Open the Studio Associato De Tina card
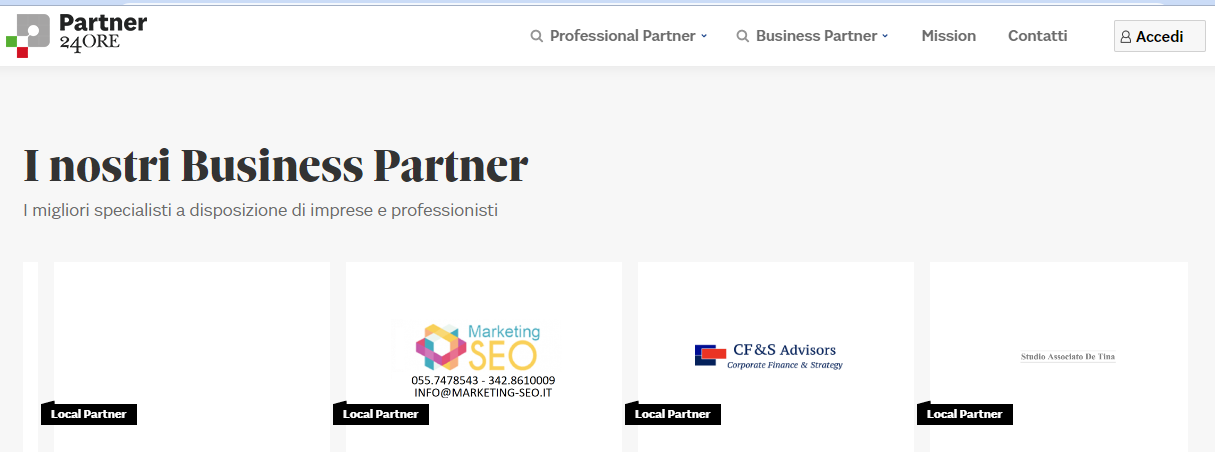 pos(1059,357)
